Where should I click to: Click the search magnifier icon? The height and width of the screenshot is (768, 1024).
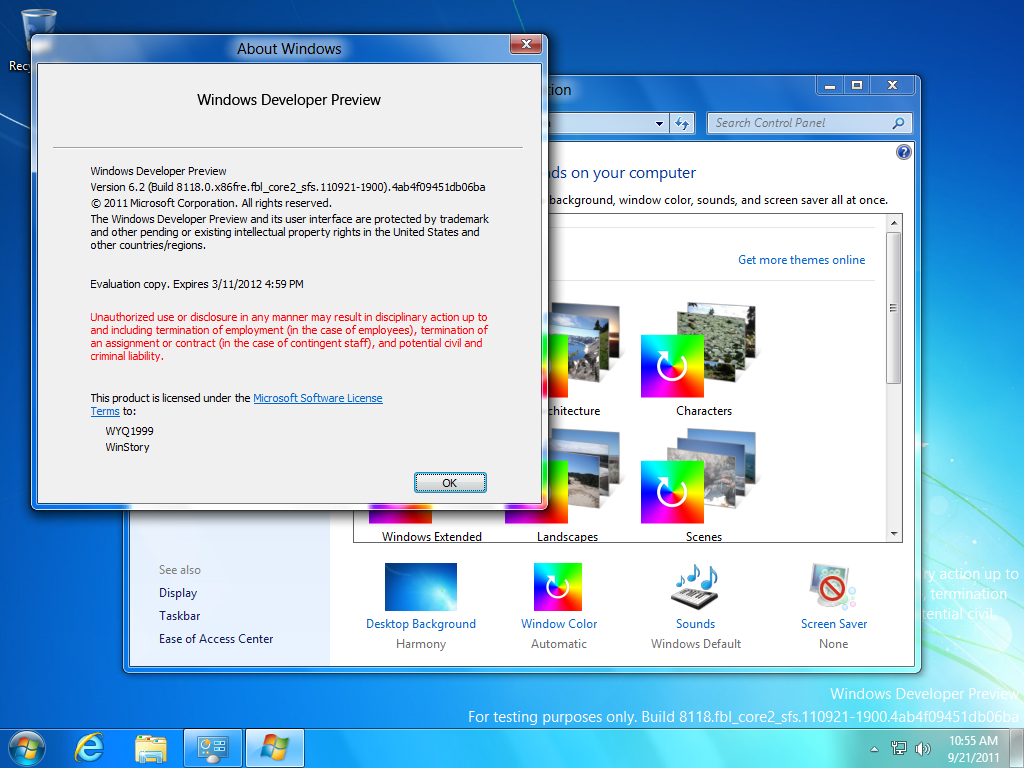pyautogui.click(x=899, y=123)
